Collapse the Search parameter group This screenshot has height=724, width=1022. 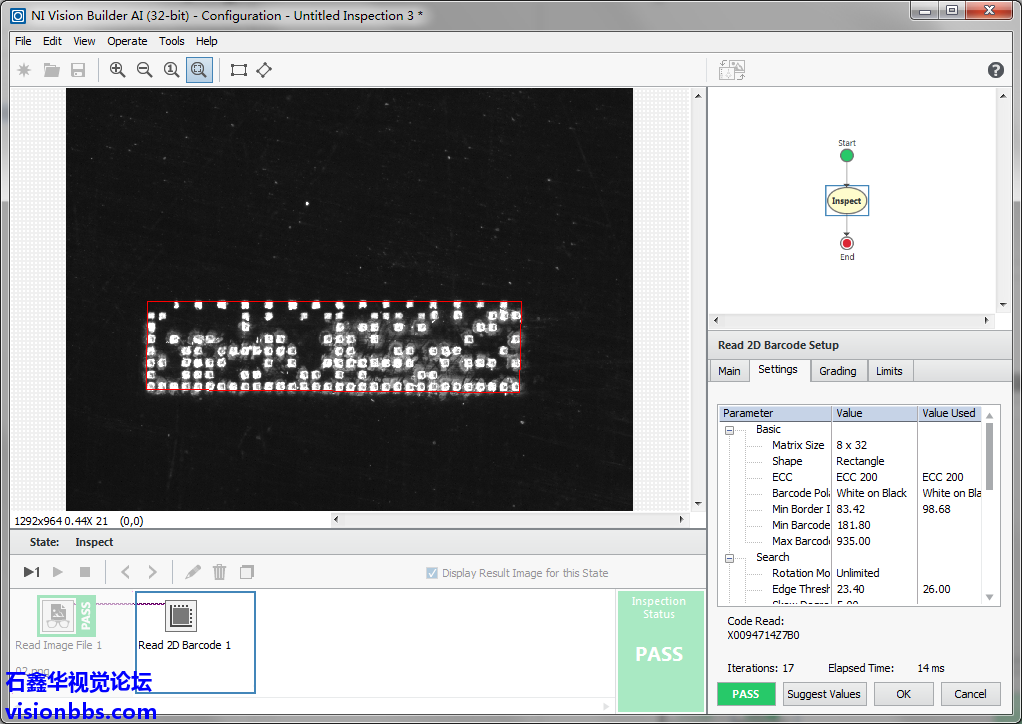[729, 558]
